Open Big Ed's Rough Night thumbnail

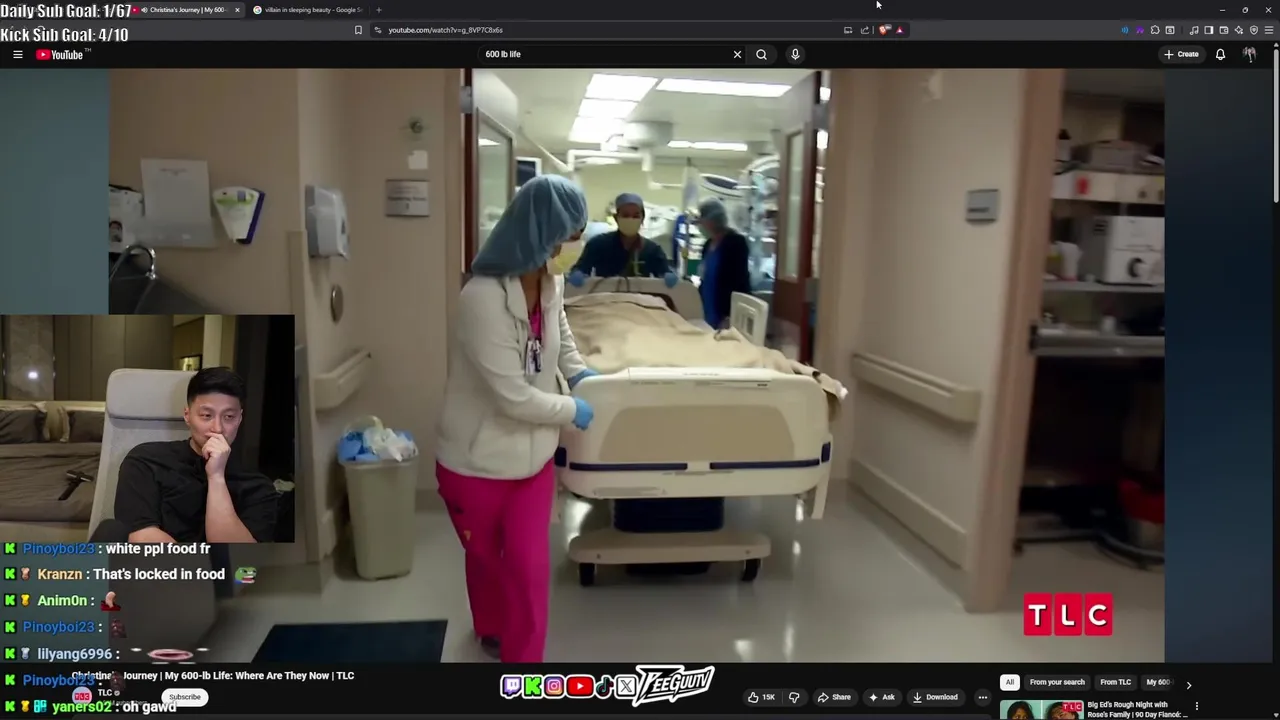(1041, 710)
